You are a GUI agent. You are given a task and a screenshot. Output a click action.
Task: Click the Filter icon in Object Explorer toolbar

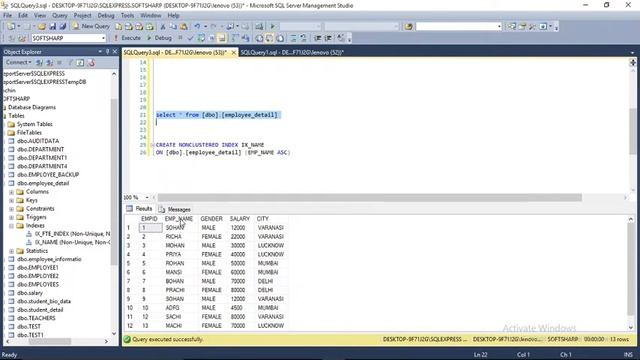70,62
